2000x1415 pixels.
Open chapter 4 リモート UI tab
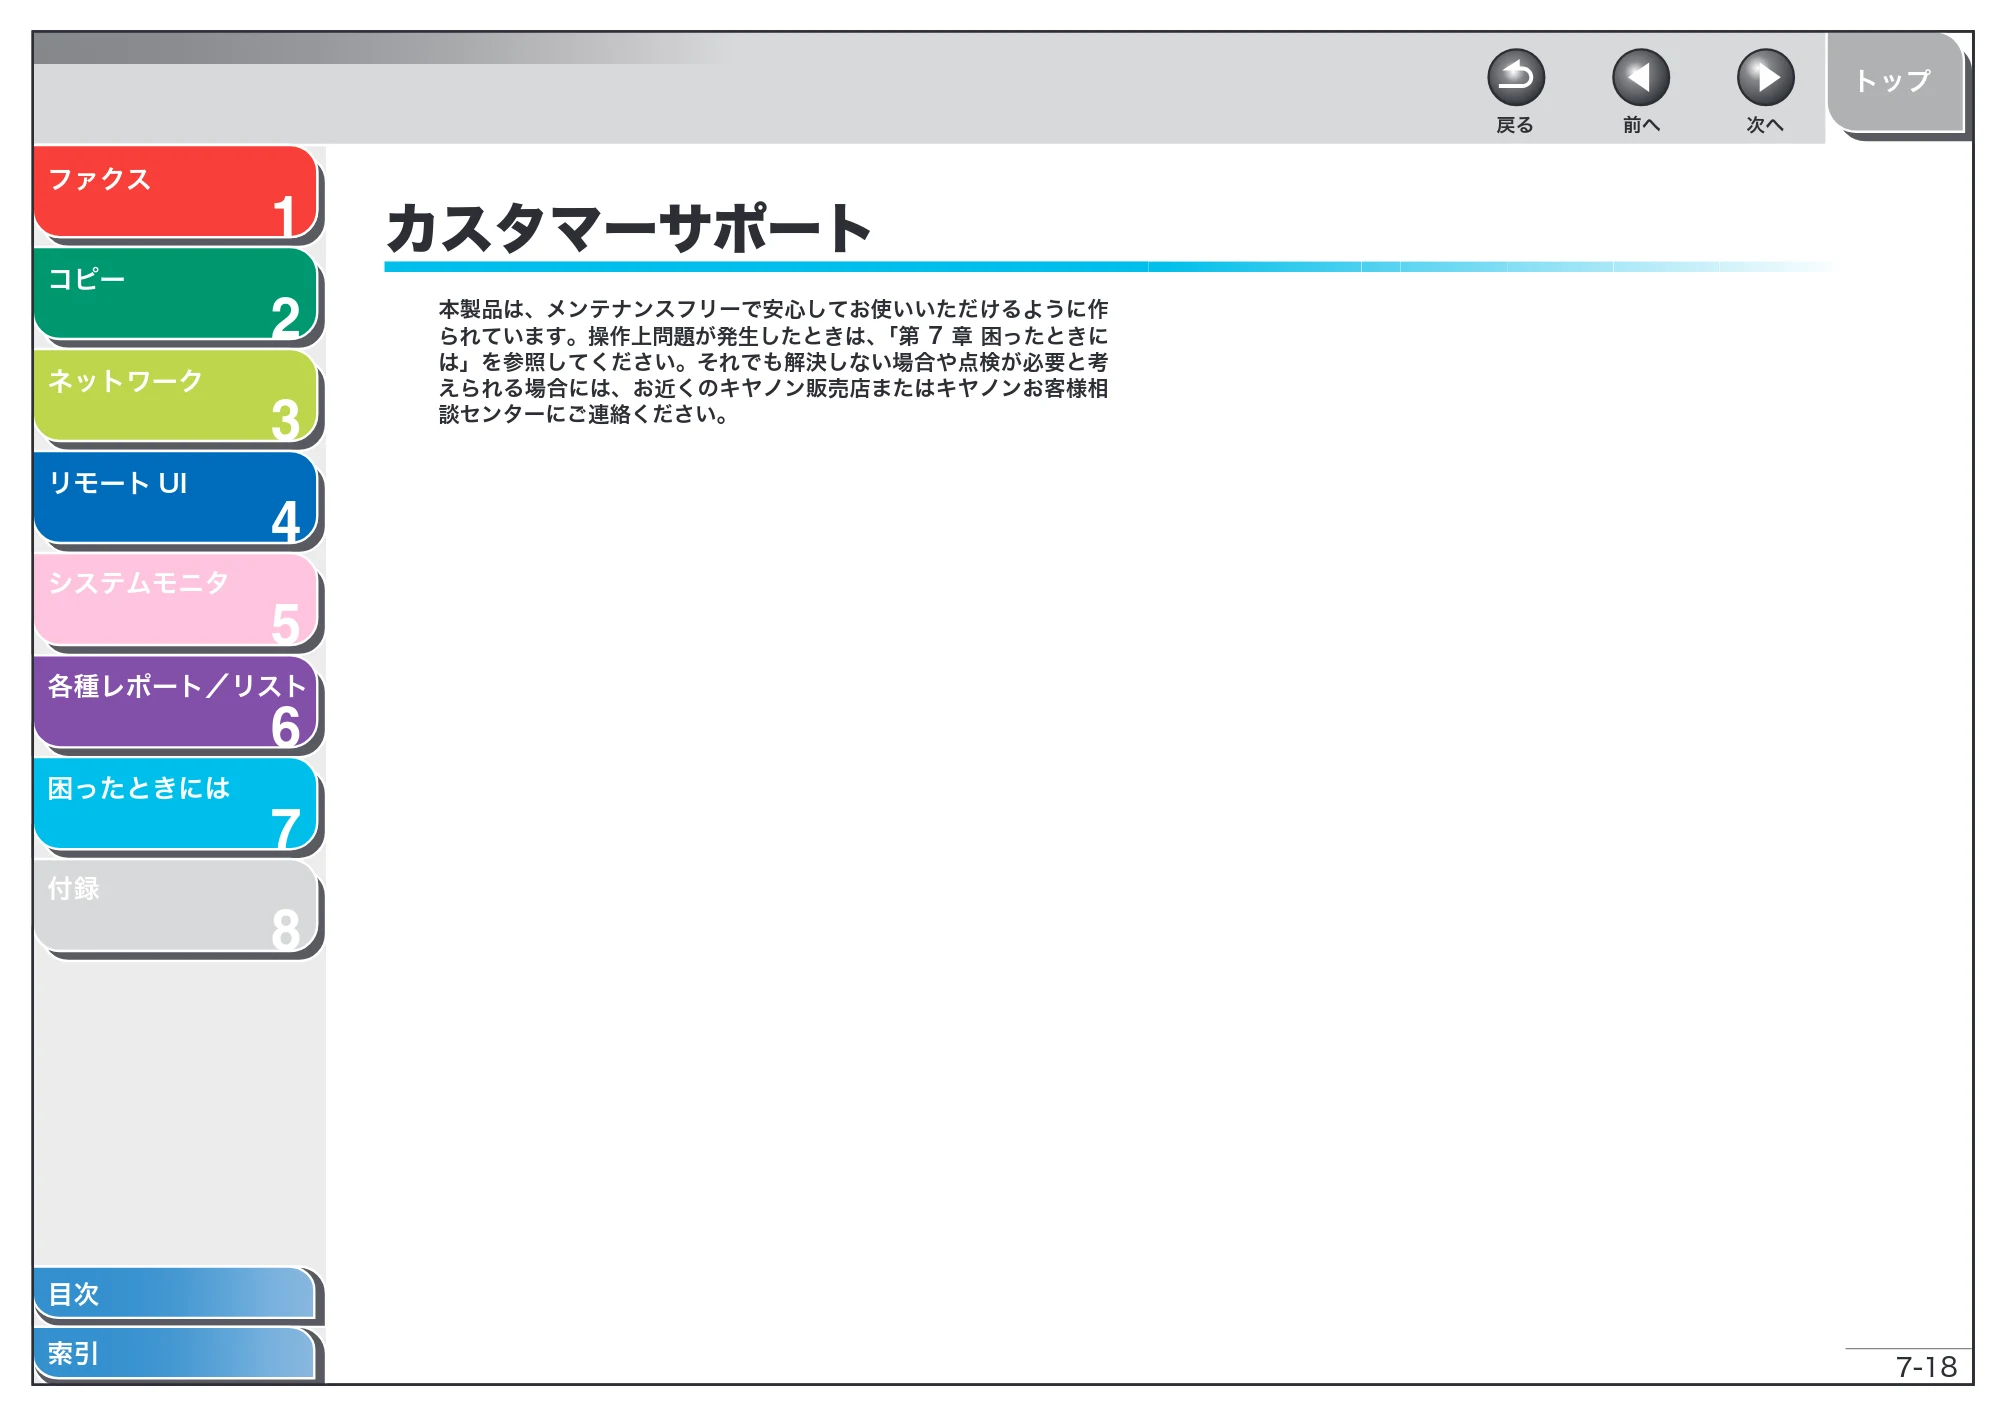[x=176, y=498]
